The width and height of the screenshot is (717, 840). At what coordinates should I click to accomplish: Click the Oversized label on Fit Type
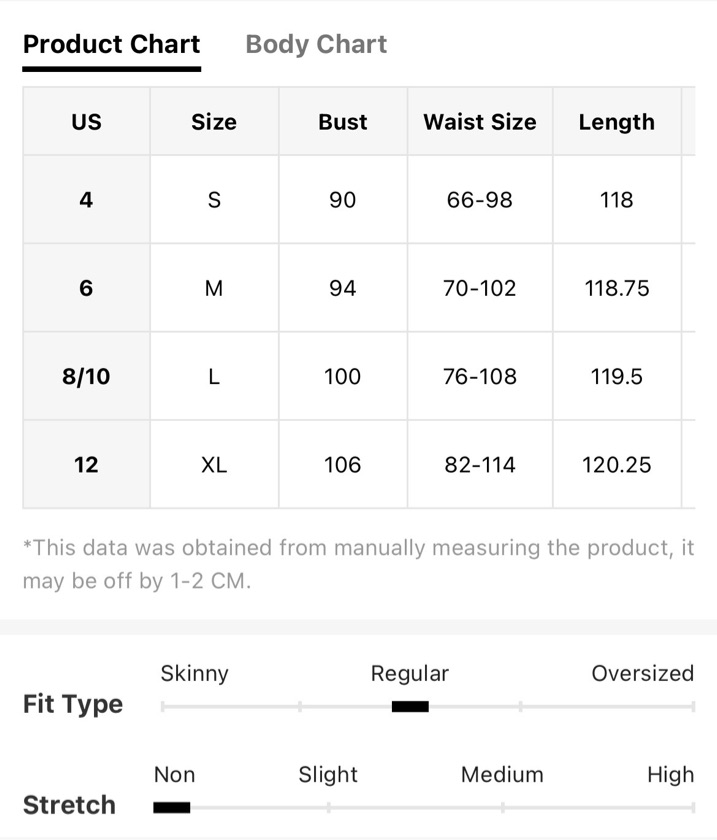coord(643,673)
